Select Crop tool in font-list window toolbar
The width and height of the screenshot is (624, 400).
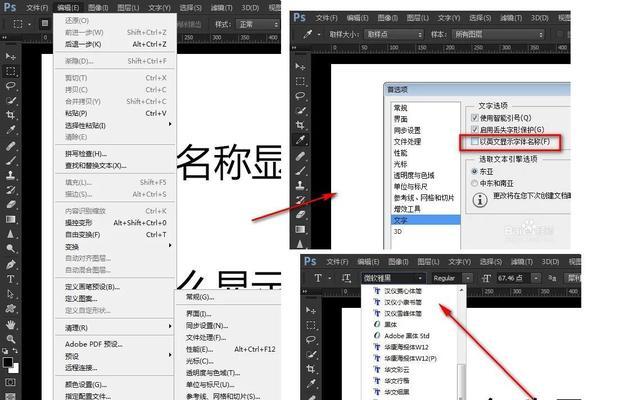coord(311,369)
